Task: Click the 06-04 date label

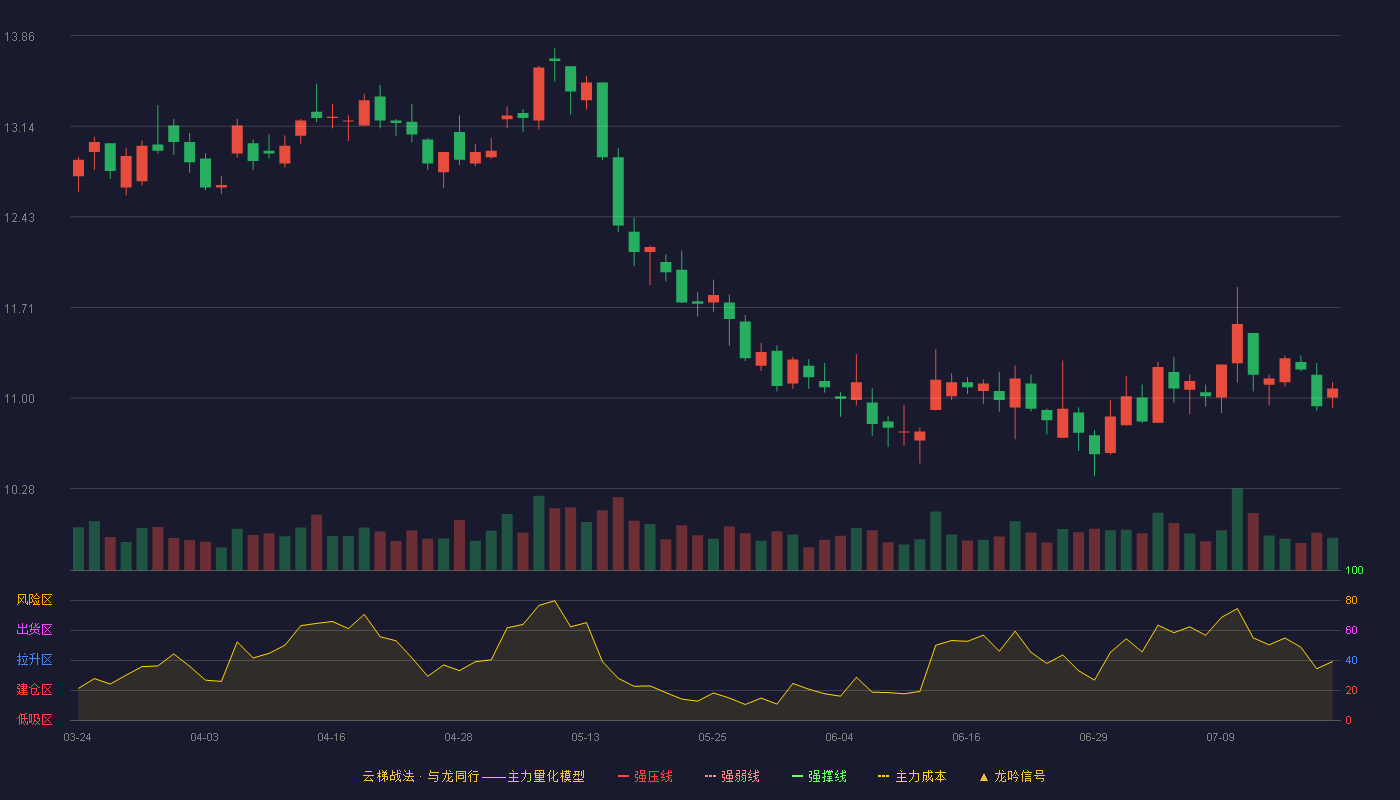Action: 839,737
